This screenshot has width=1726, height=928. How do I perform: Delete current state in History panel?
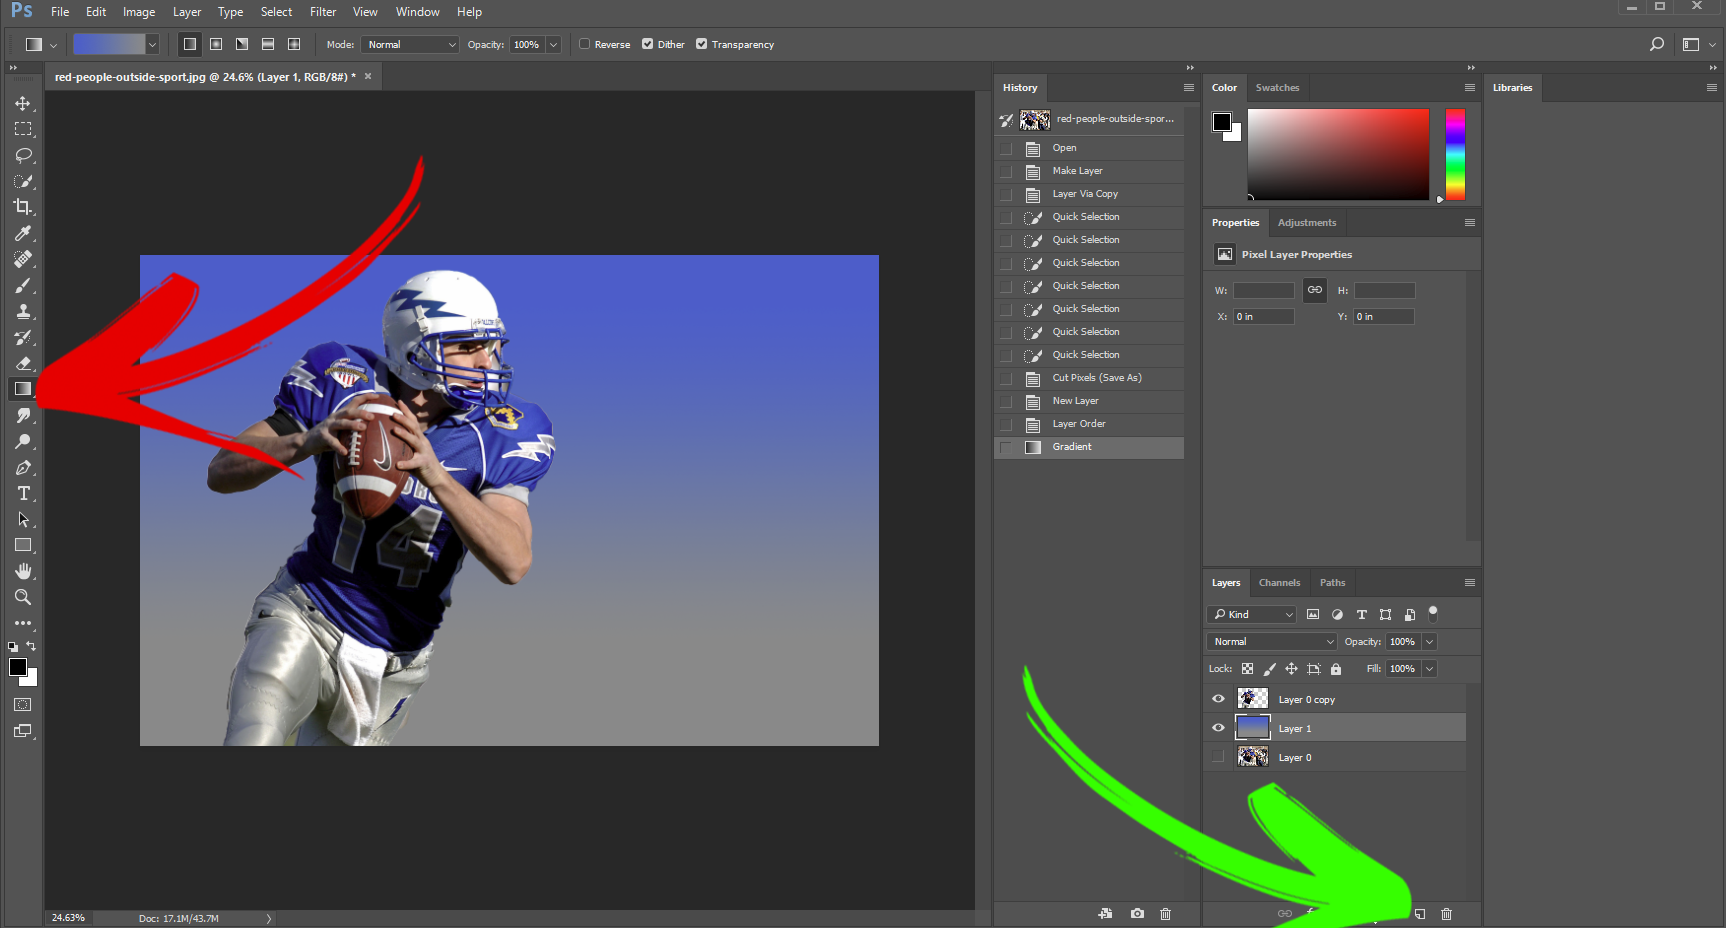(1165, 914)
